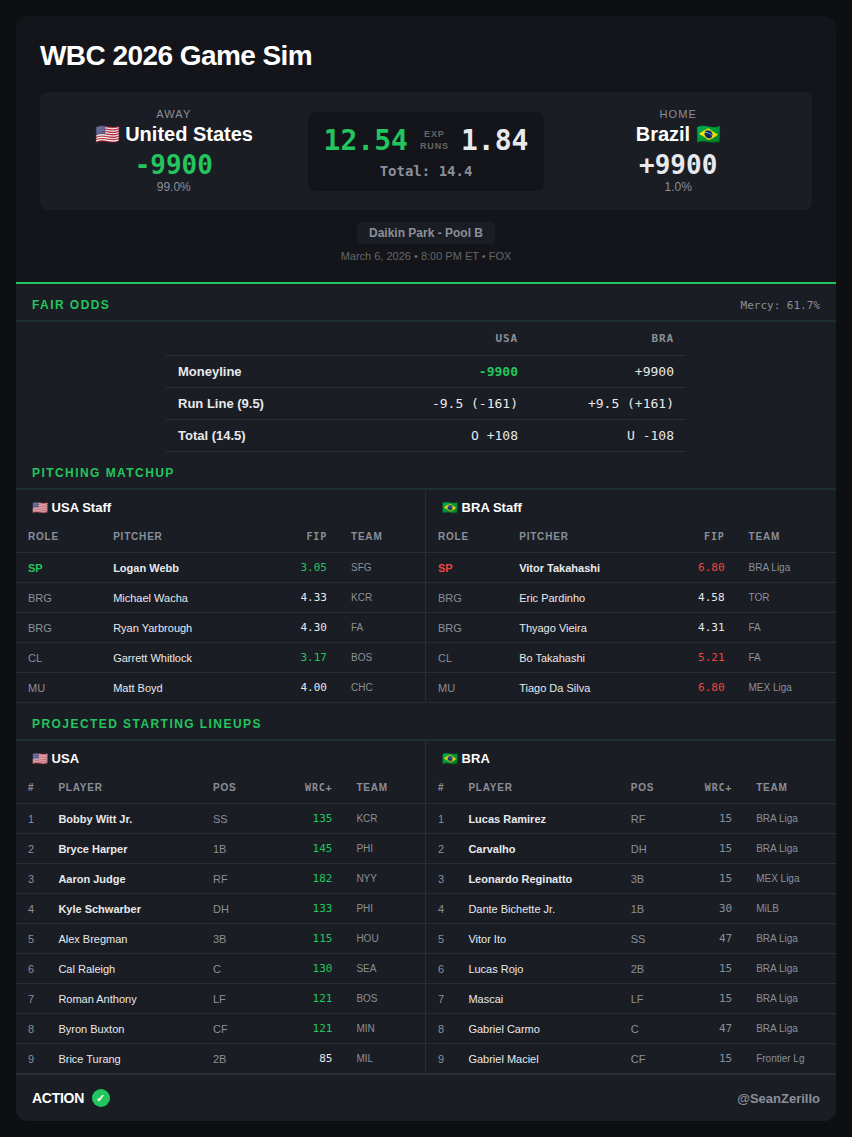The width and height of the screenshot is (852, 1137).
Task: Click the FIP column header under USA Staff
Action: 316,536
